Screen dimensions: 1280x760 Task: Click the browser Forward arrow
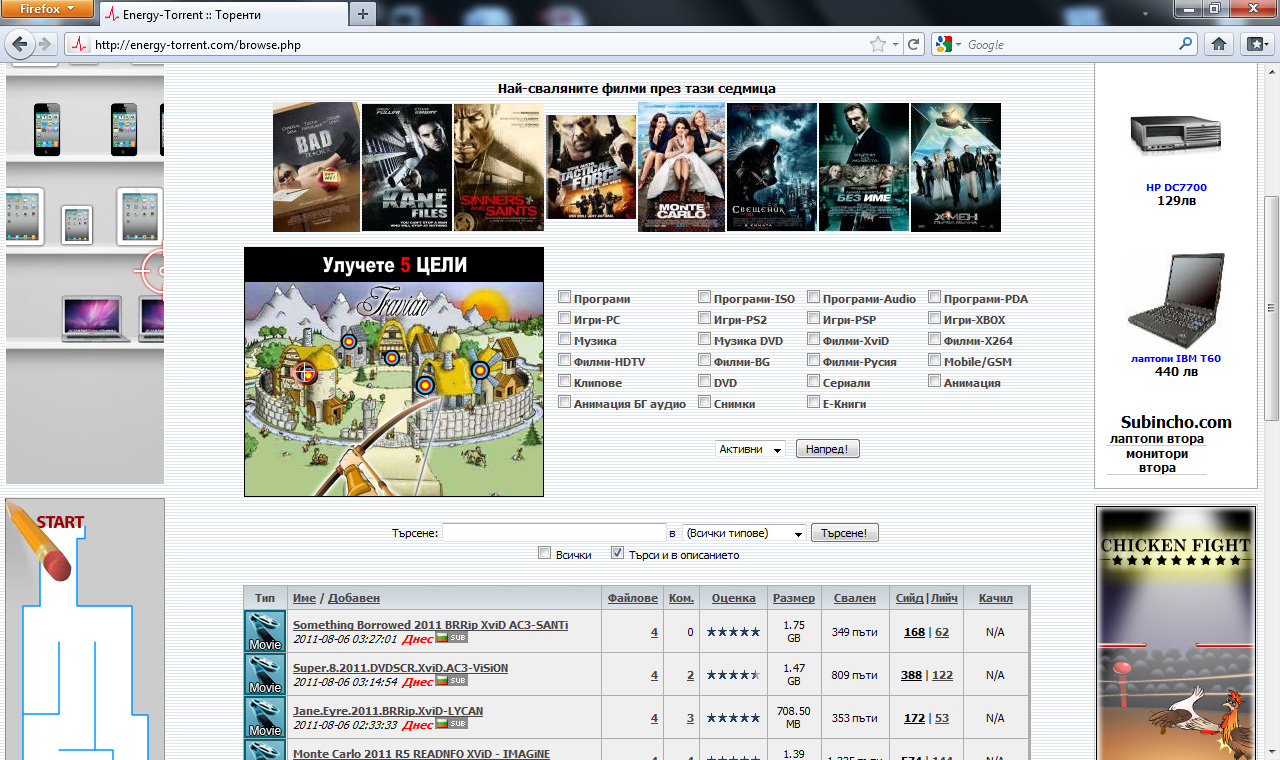45,44
